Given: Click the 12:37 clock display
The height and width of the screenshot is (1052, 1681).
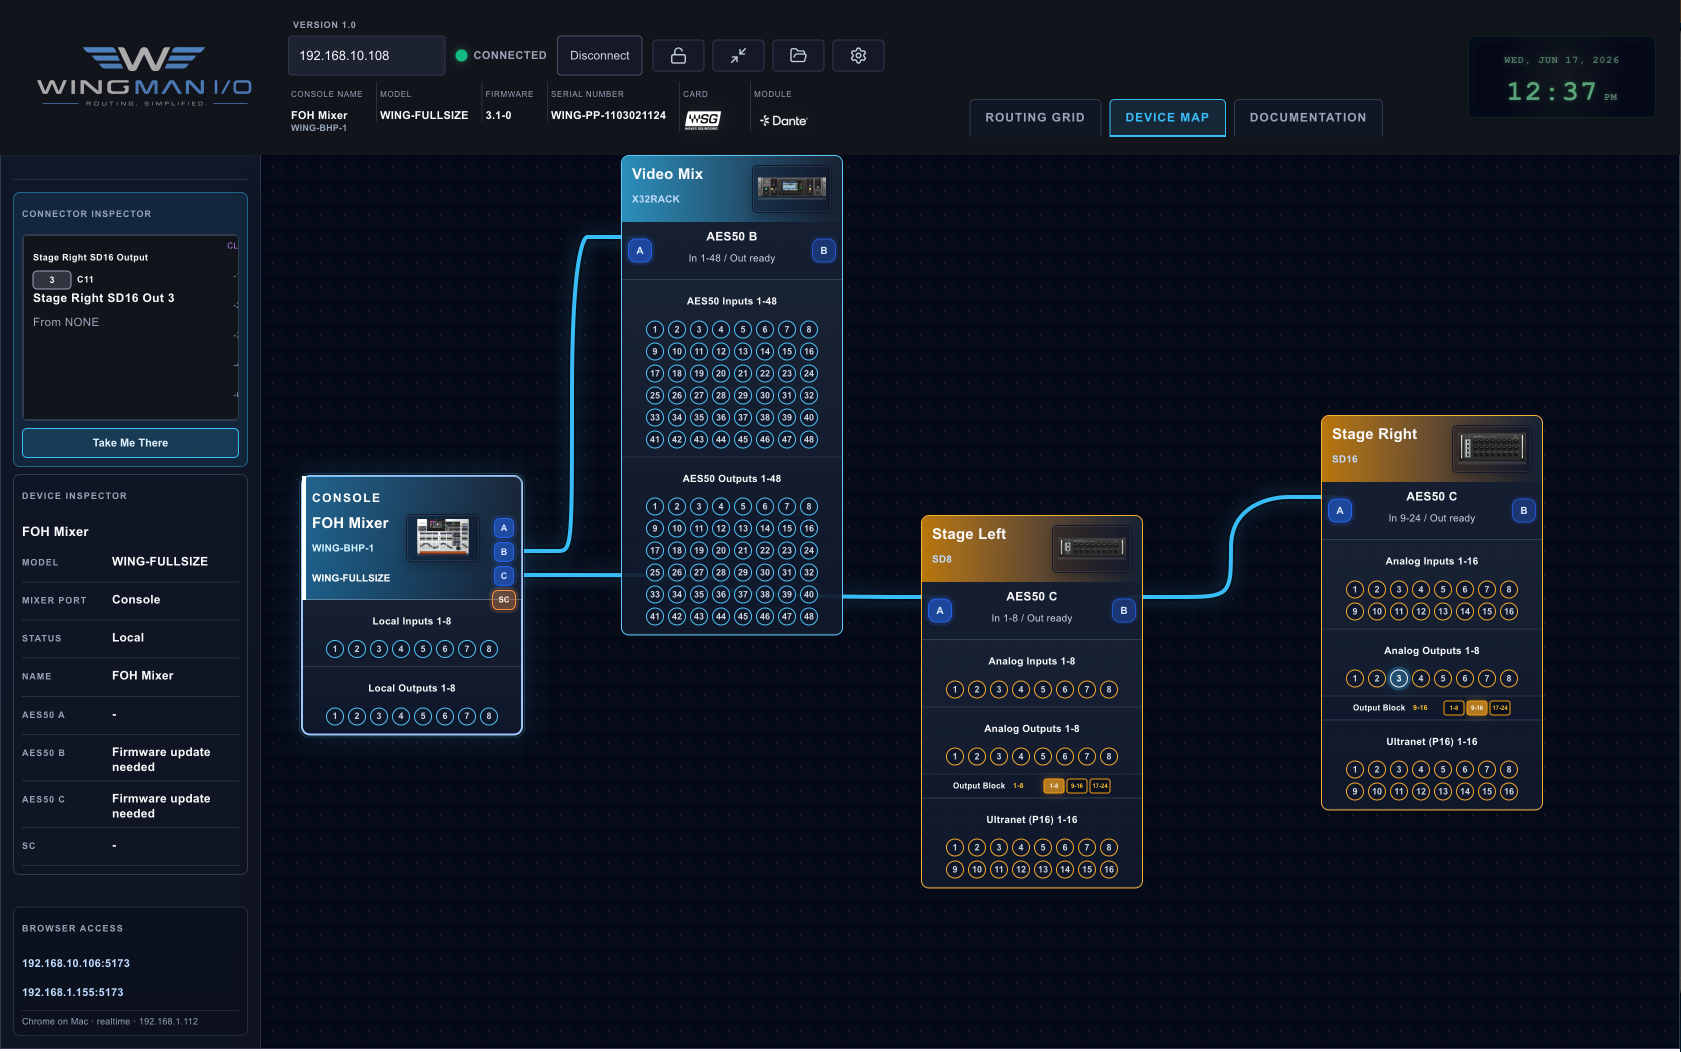Looking at the screenshot, I should pyautogui.click(x=1552, y=92).
